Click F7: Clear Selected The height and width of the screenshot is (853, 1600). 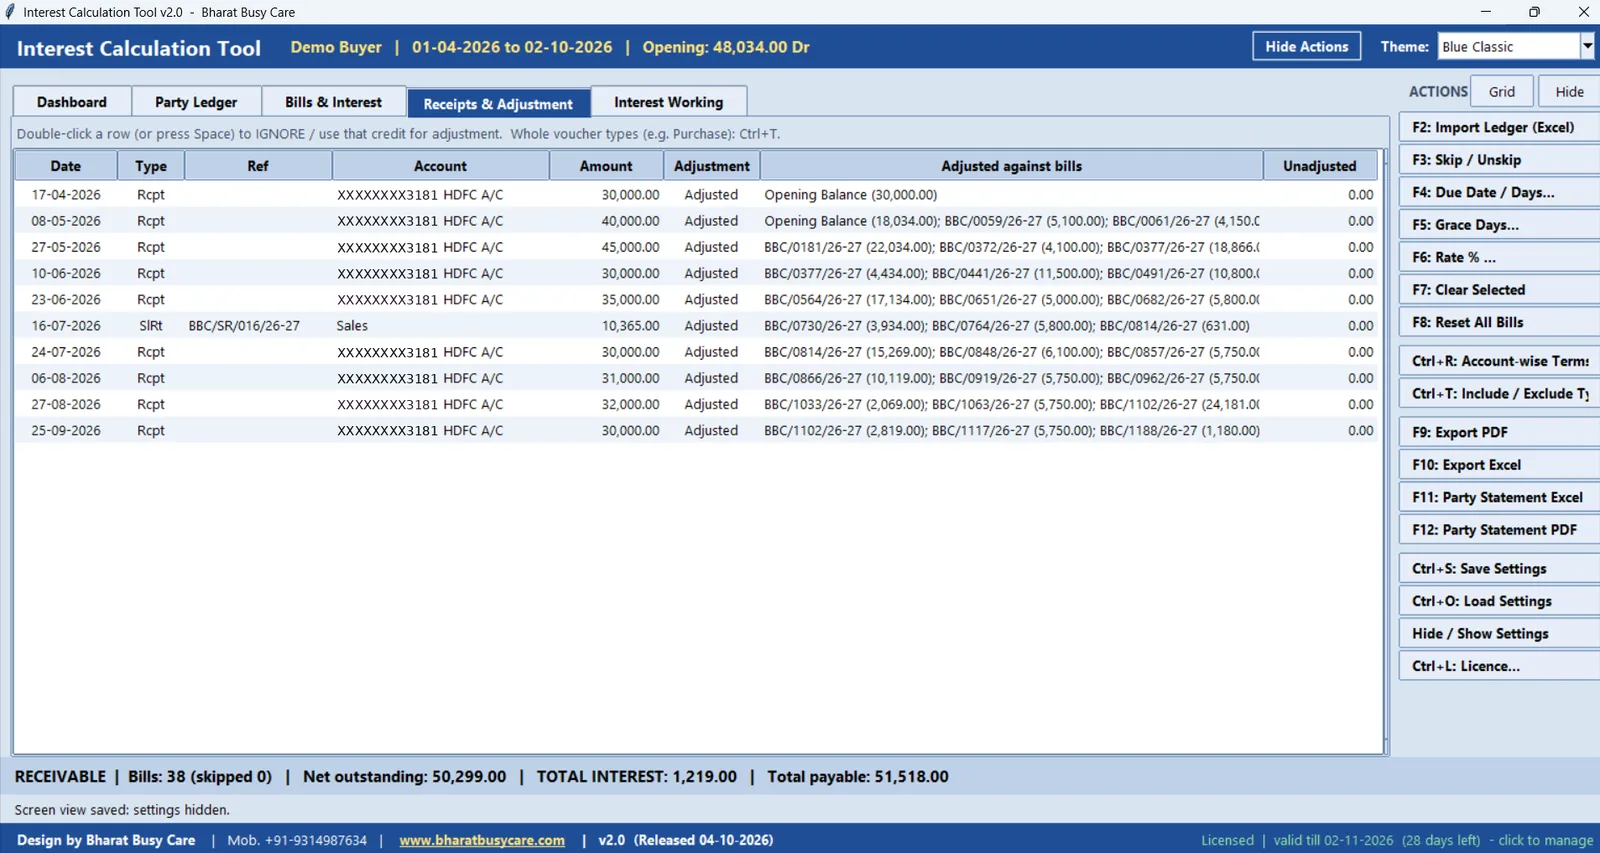click(1499, 290)
